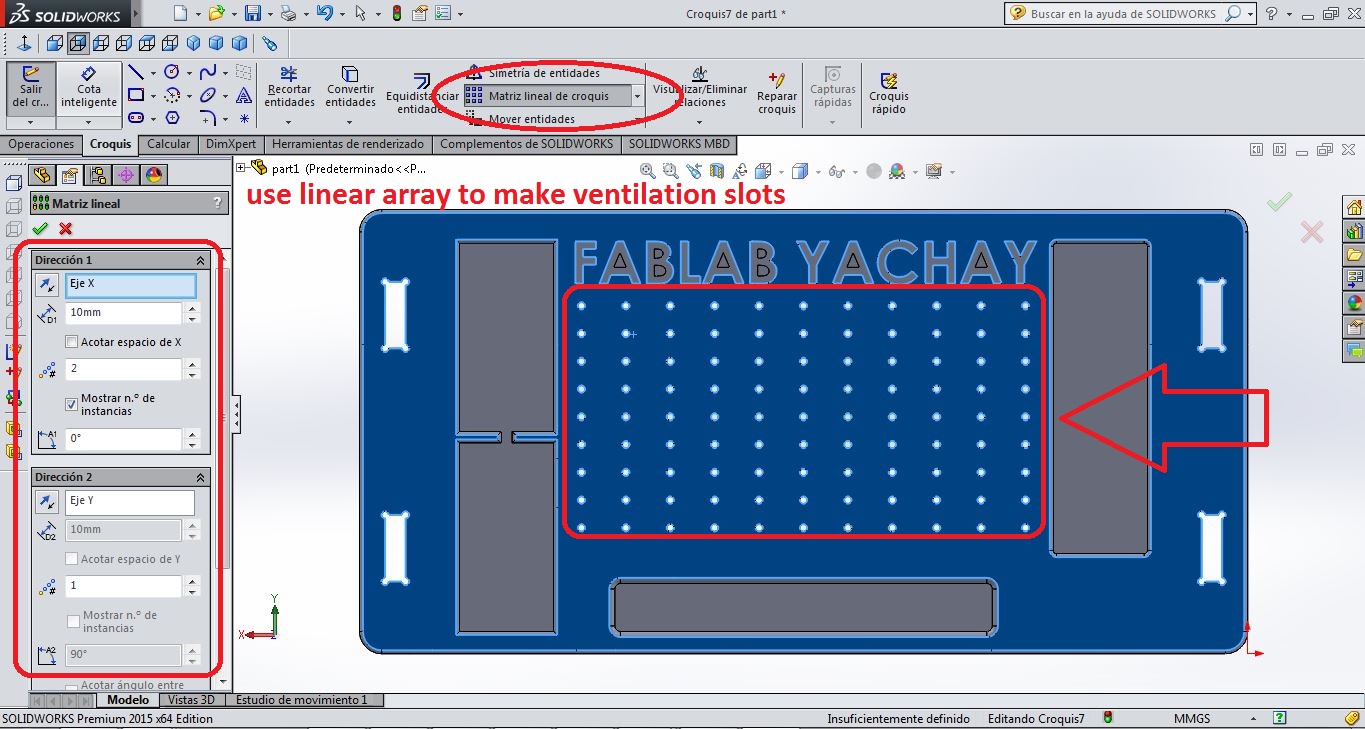Image resolution: width=1365 pixels, height=729 pixels.
Task: Select the Circle sketch tool
Action: [x=171, y=72]
